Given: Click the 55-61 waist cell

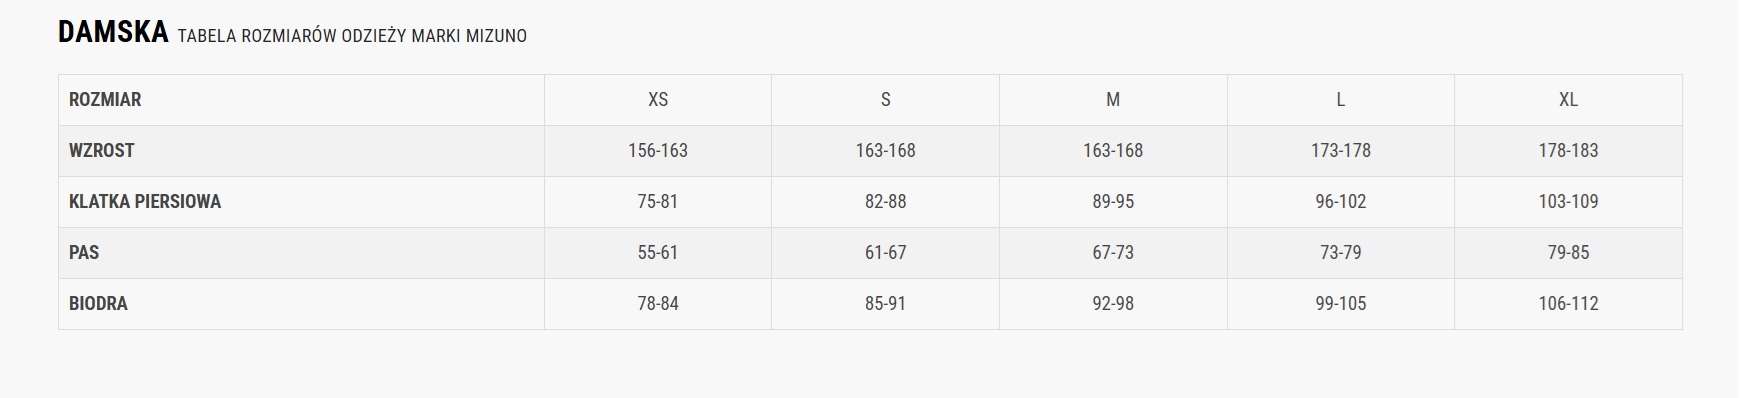Looking at the screenshot, I should click(658, 253).
